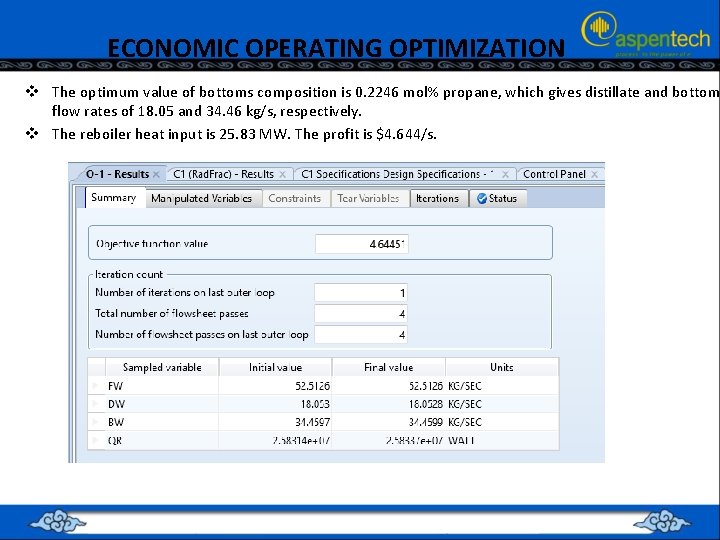Image resolution: width=720 pixels, height=540 pixels.
Task: Click the Units column header
Action: [x=502, y=367]
